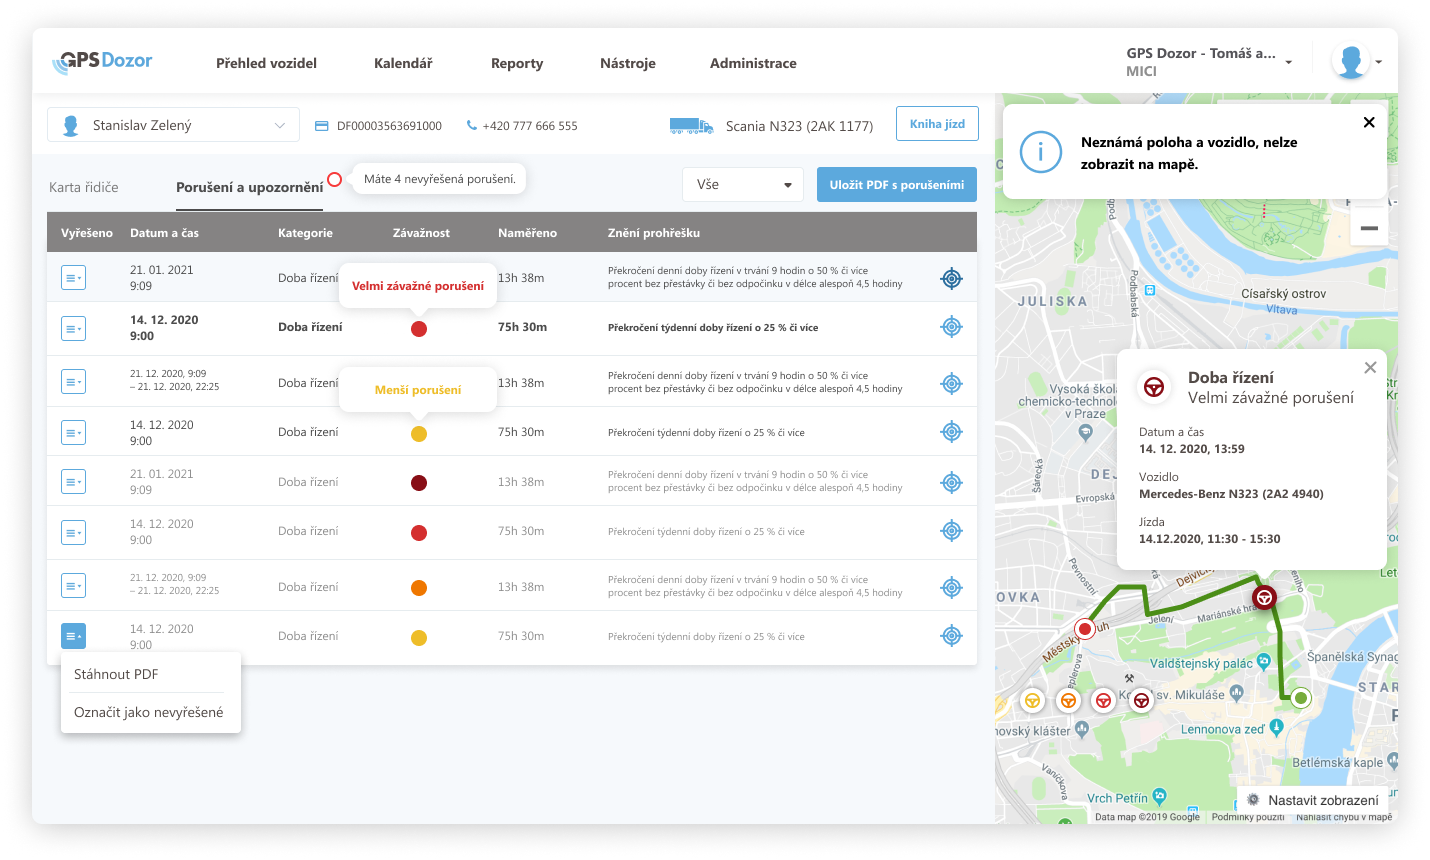Click Uložit PDF s porušeními button
1430x860 pixels.
(x=896, y=185)
